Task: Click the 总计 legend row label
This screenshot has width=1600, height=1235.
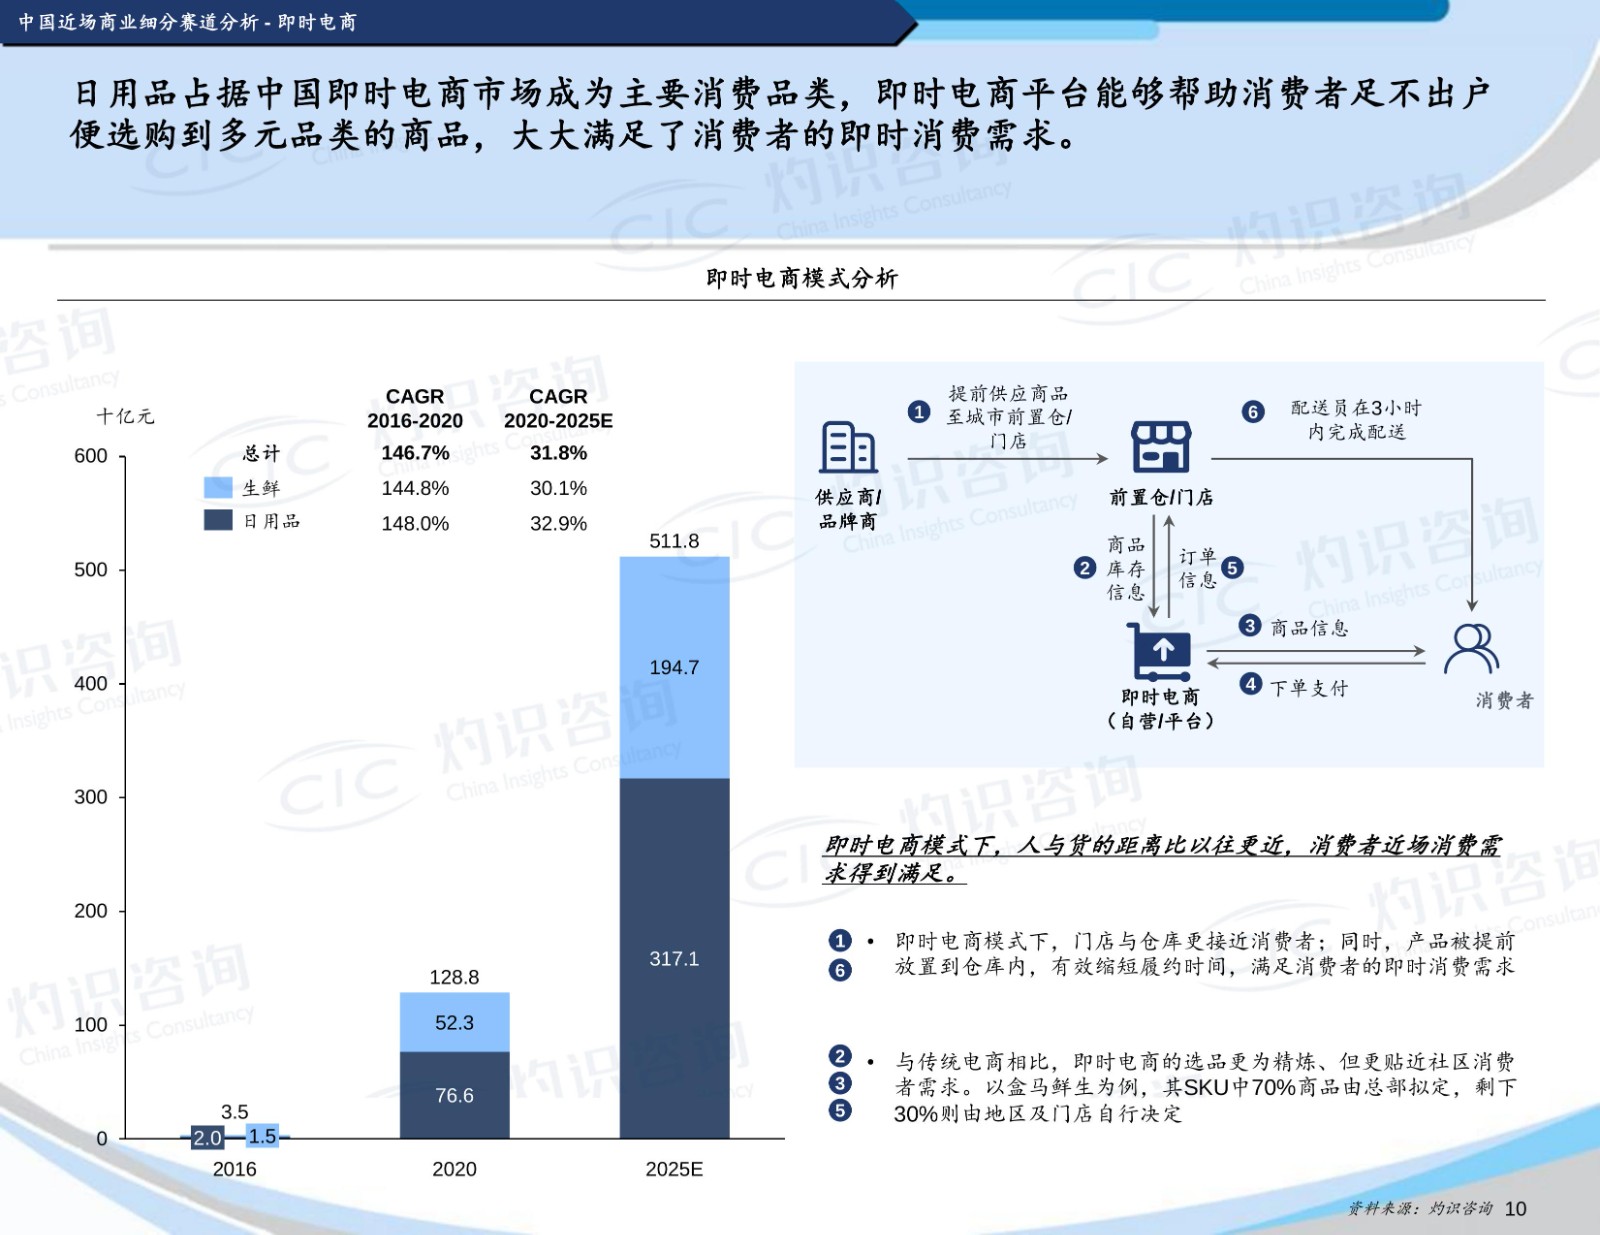Action: coord(261,453)
